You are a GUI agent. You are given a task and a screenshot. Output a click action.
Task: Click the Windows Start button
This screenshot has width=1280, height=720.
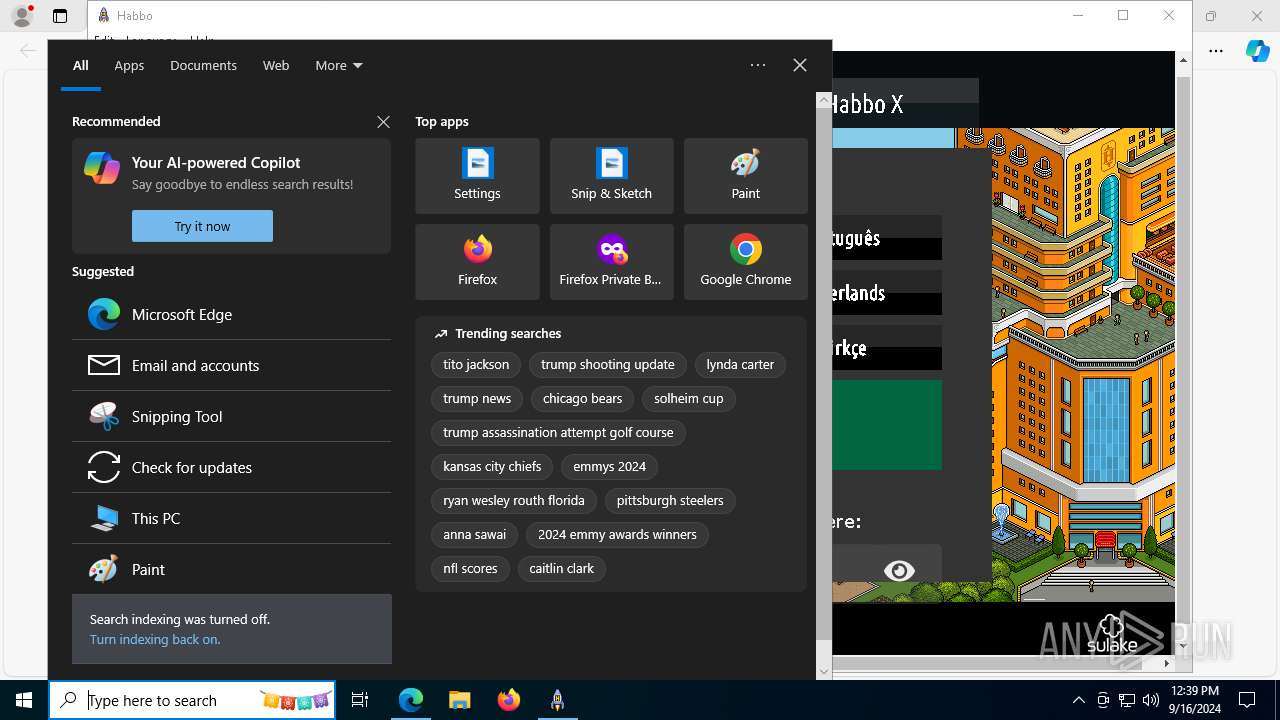24,700
